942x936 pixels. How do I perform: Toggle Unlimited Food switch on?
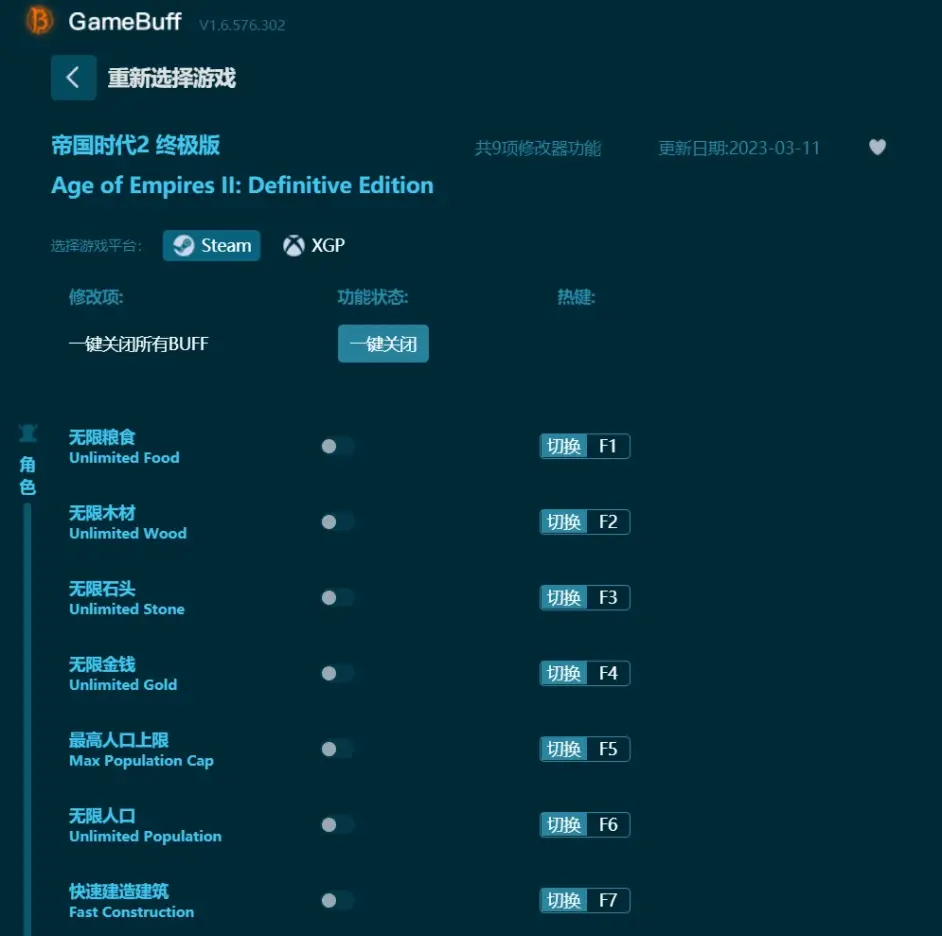(337, 446)
